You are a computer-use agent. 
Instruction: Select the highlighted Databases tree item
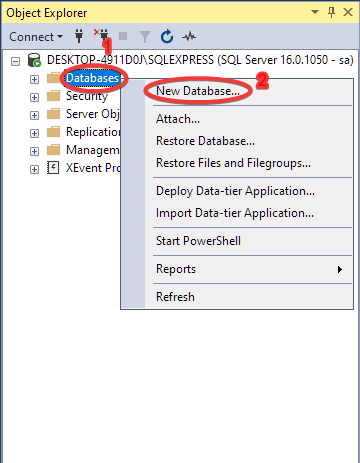(92, 78)
